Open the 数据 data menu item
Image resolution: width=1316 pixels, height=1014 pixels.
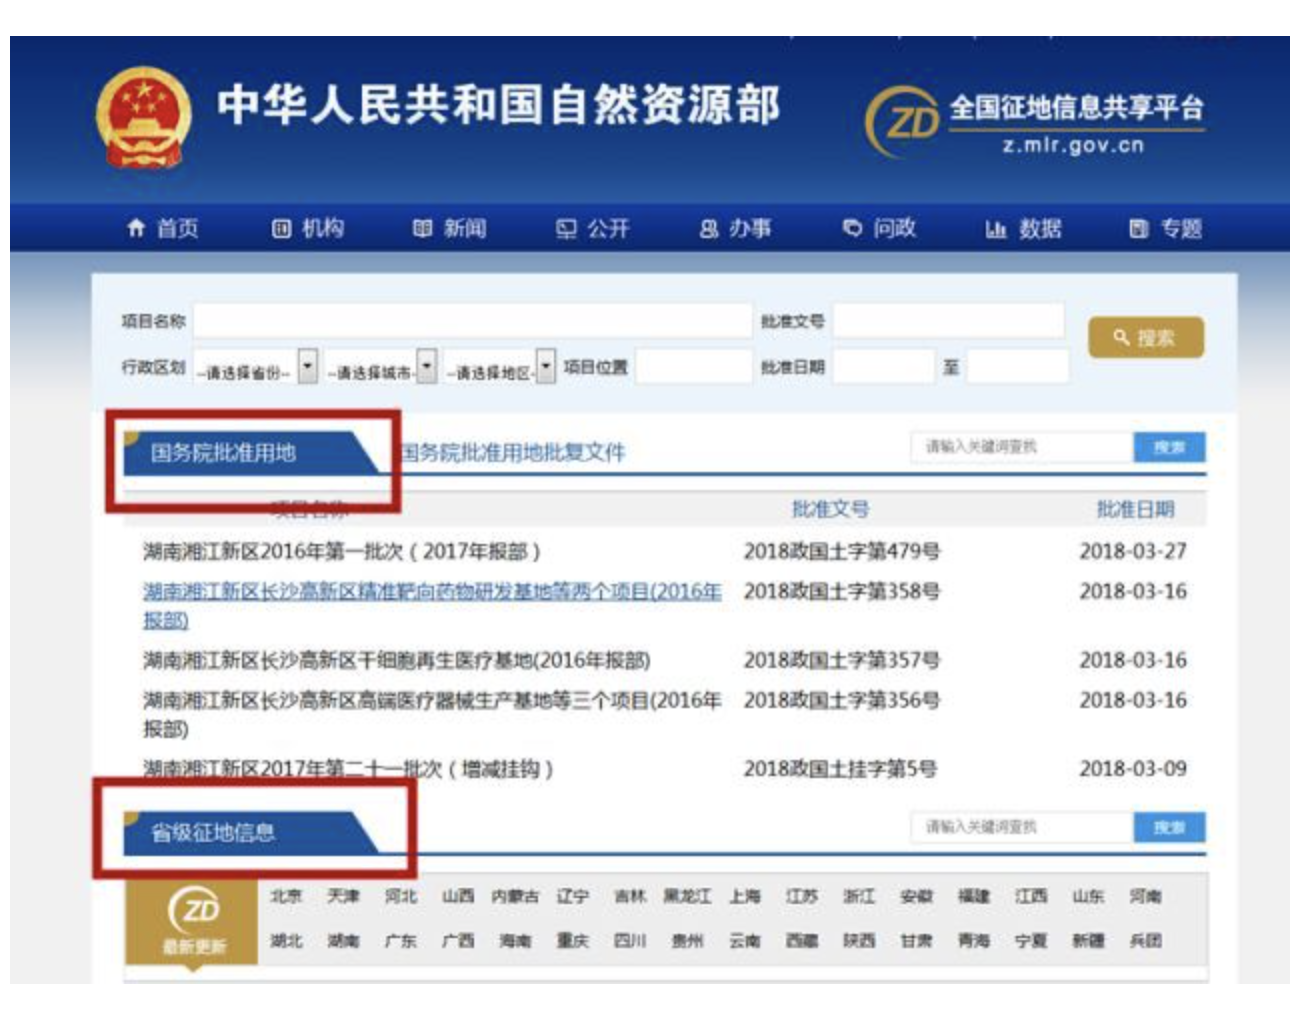click(1024, 229)
